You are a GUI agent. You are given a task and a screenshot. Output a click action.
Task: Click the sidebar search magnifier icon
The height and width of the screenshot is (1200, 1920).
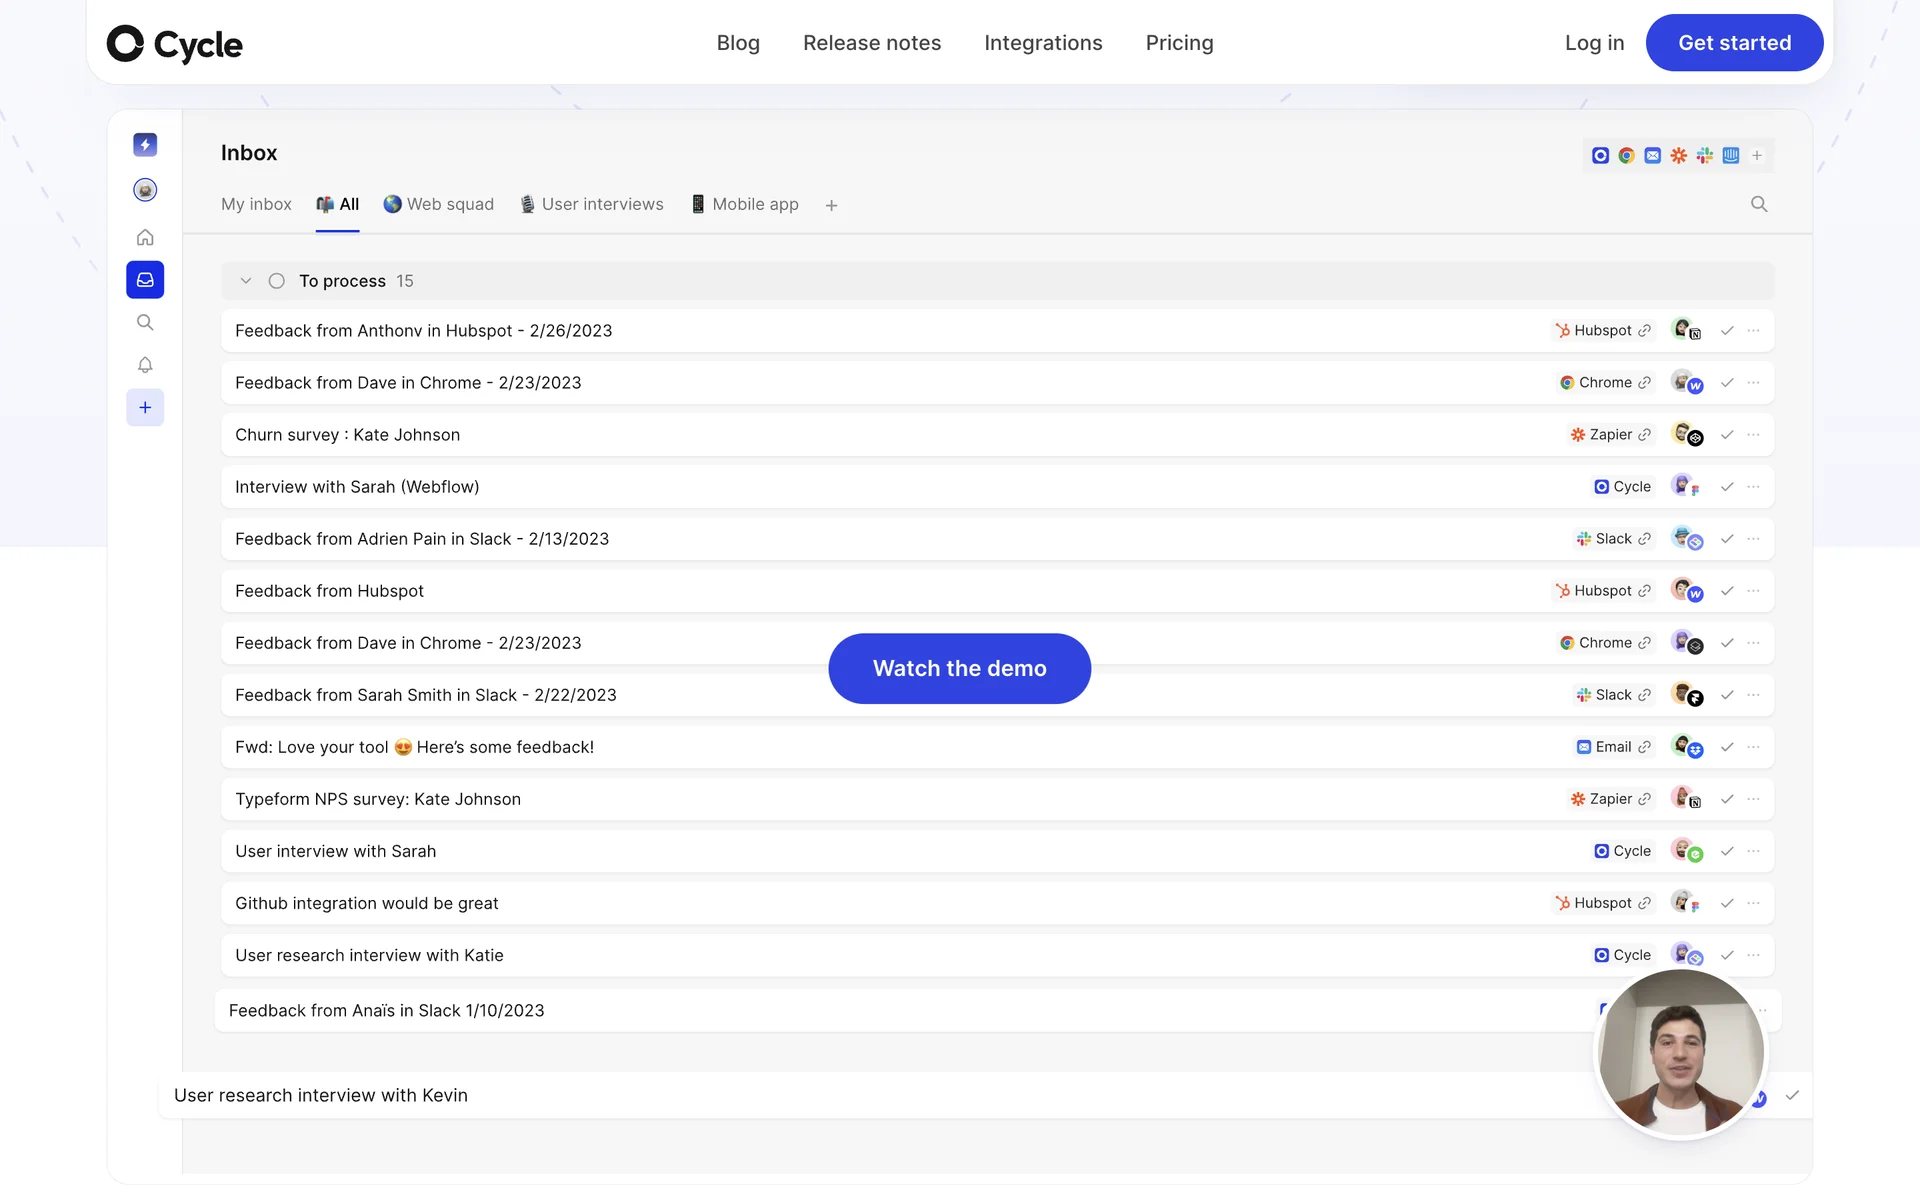145,322
